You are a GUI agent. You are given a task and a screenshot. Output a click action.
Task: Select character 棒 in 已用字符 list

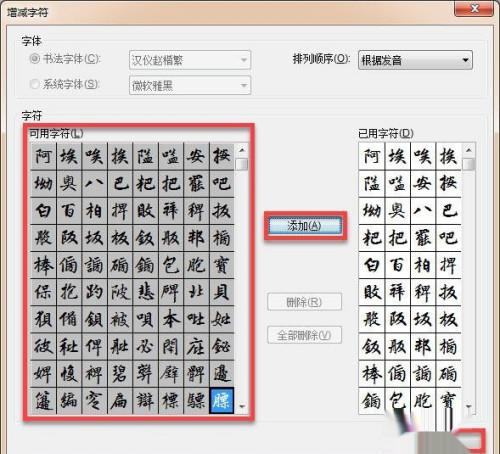372,374
